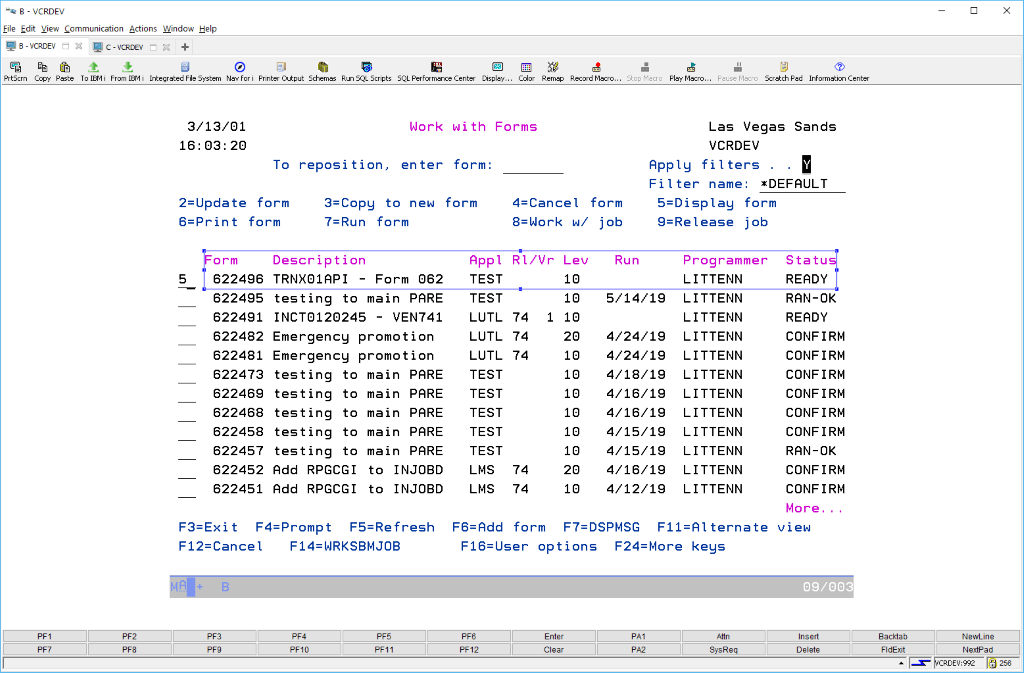Open the Edit menu
This screenshot has height=673, width=1024.
pyautogui.click(x=28, y=29)
